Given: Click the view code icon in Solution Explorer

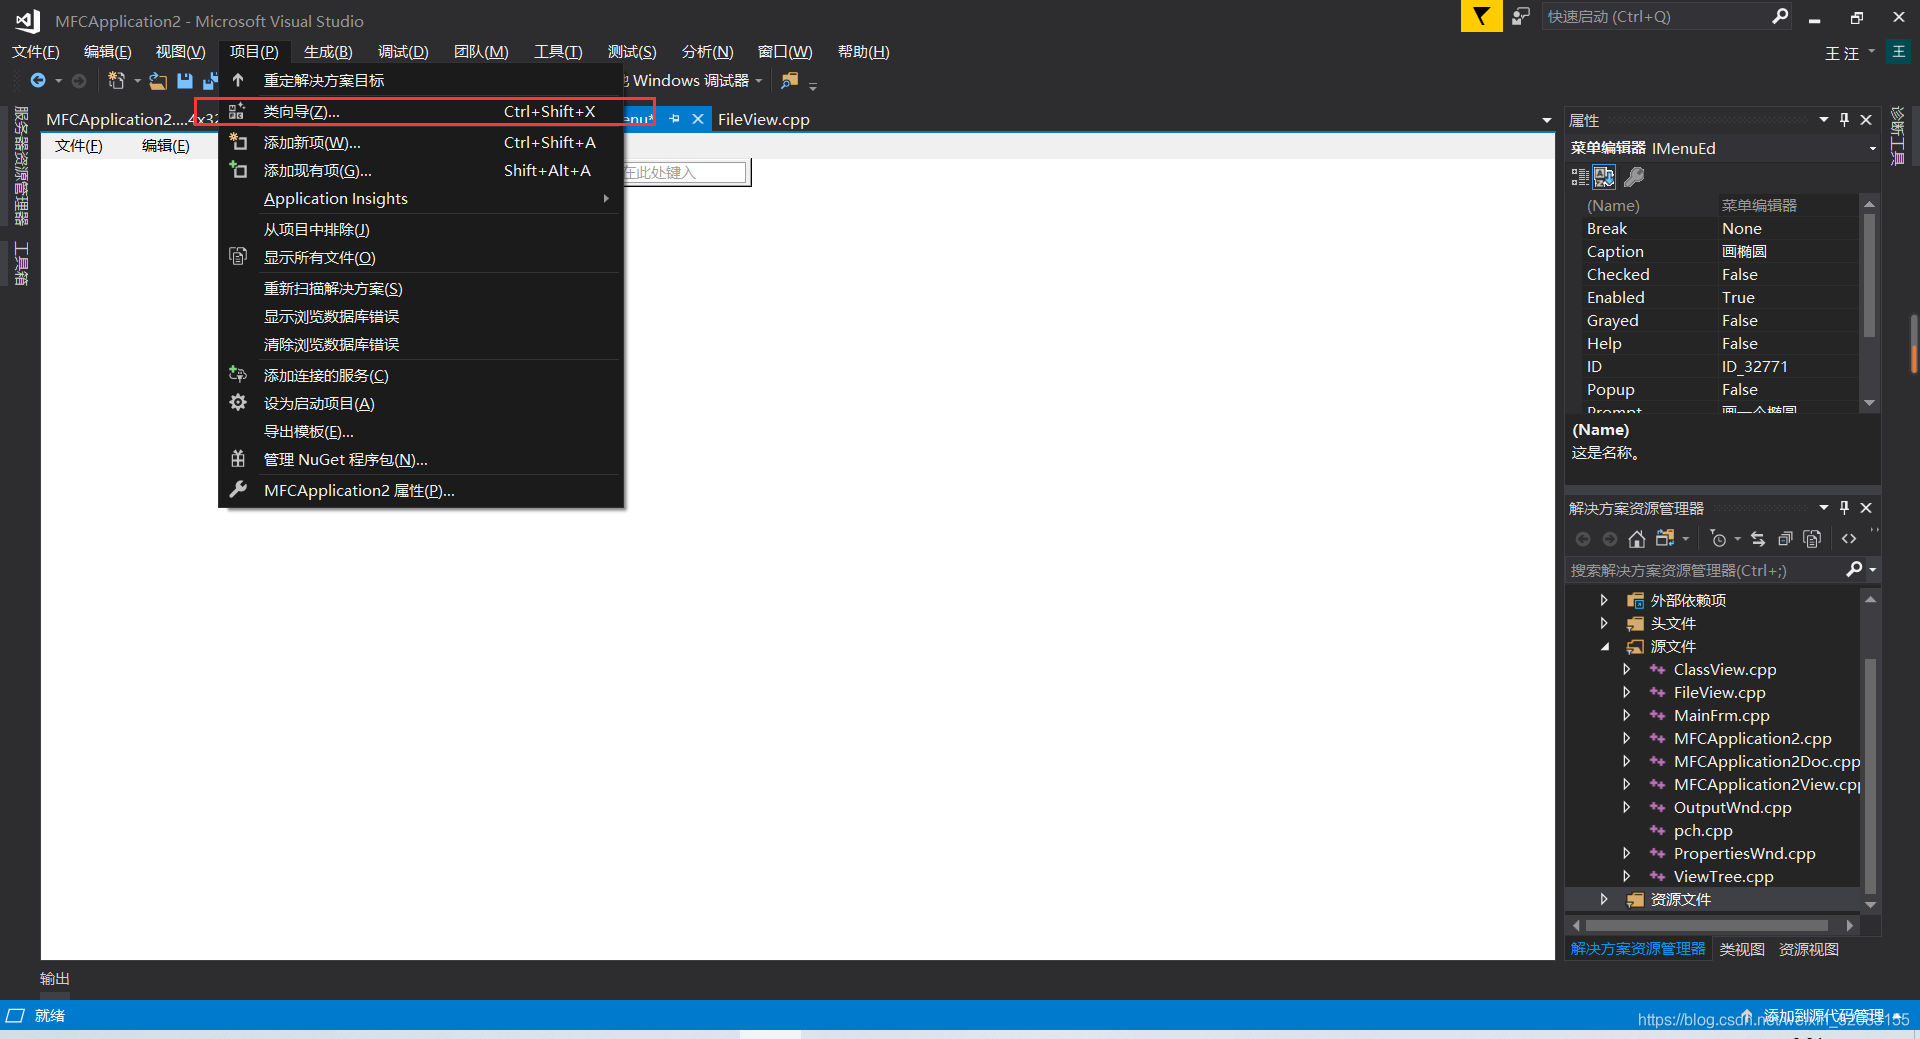Looking at the screenshot, I should (x=1849, y=539).
